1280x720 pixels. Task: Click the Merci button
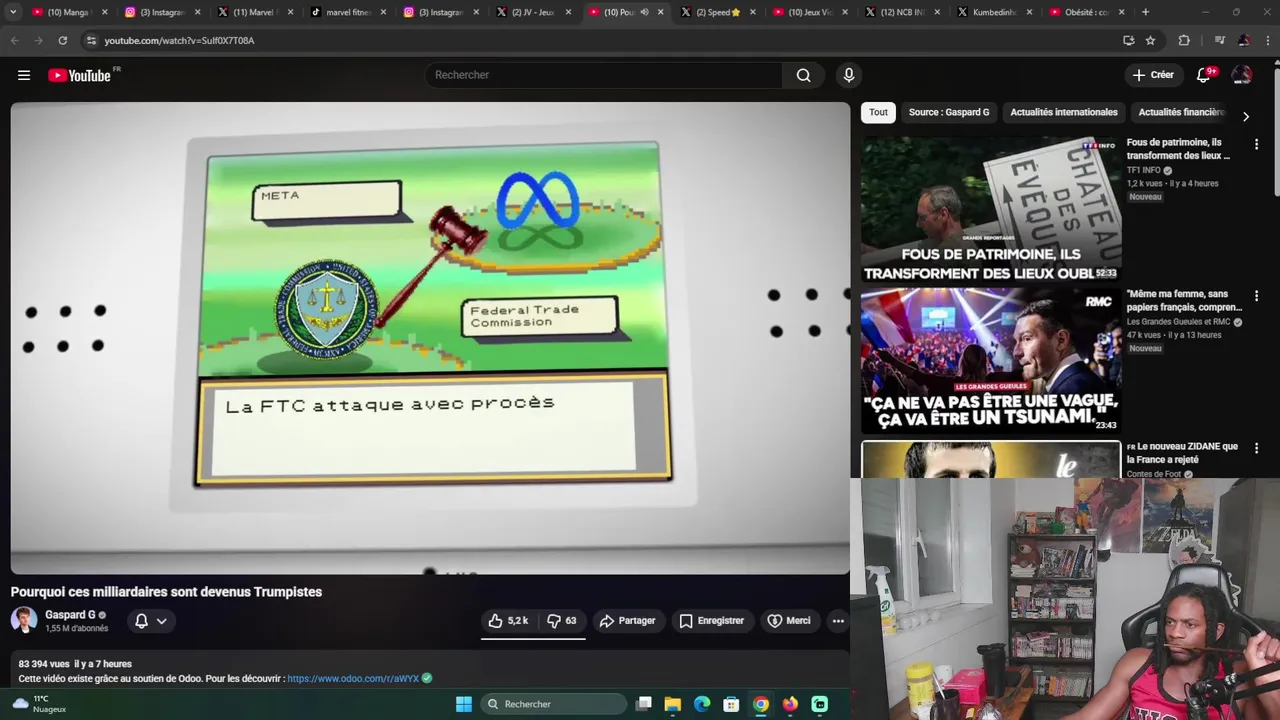789,621
